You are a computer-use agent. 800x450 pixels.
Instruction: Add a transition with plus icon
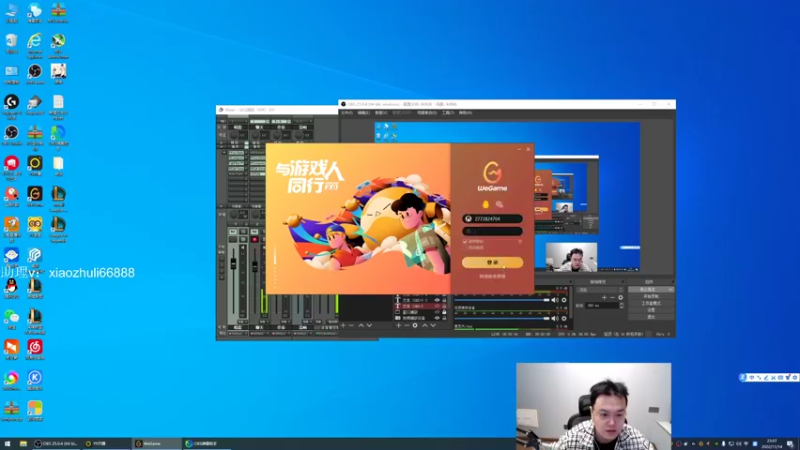click(x=604, y=297)
